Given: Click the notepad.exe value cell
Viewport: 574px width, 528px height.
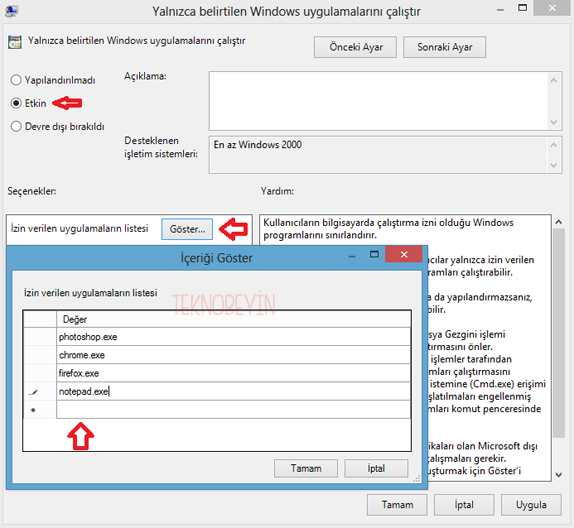Looking at the screenshot, I should pos(234,391).
